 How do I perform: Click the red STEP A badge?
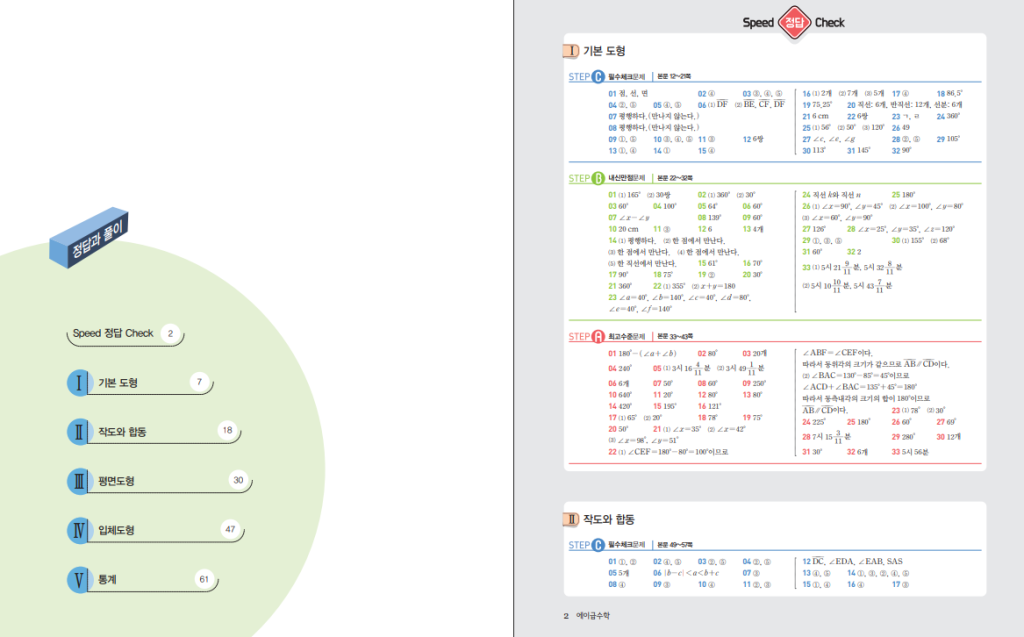[x=586, y=337]
